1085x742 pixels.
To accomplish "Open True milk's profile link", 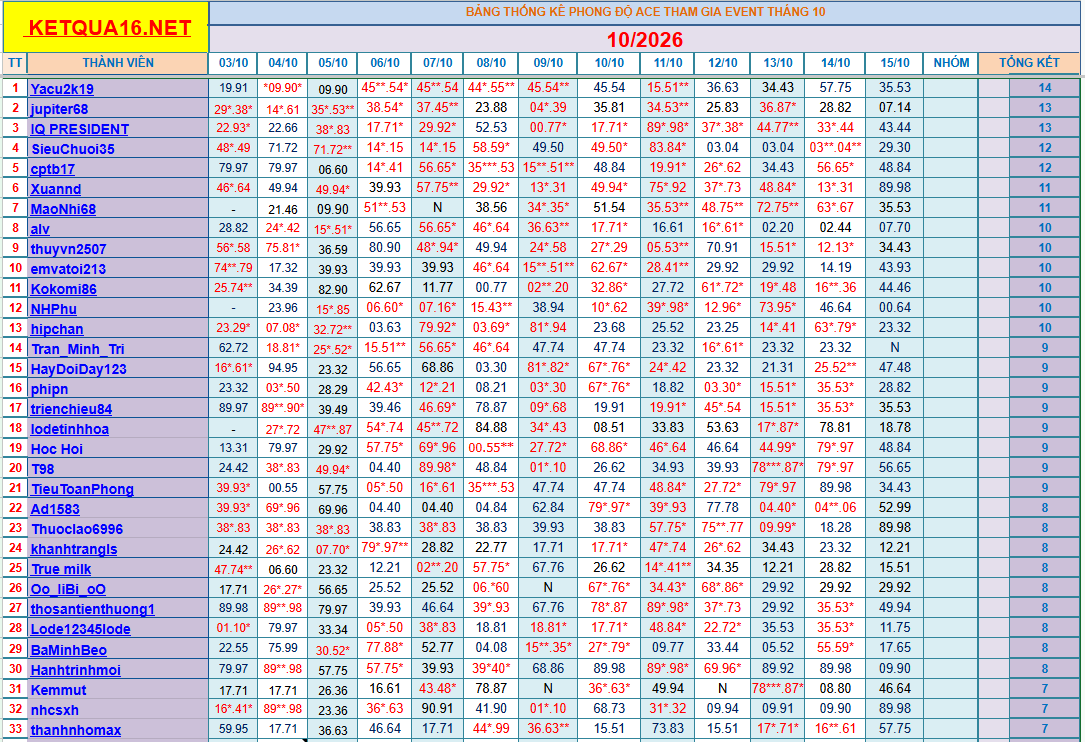I will tap(61, 570).
